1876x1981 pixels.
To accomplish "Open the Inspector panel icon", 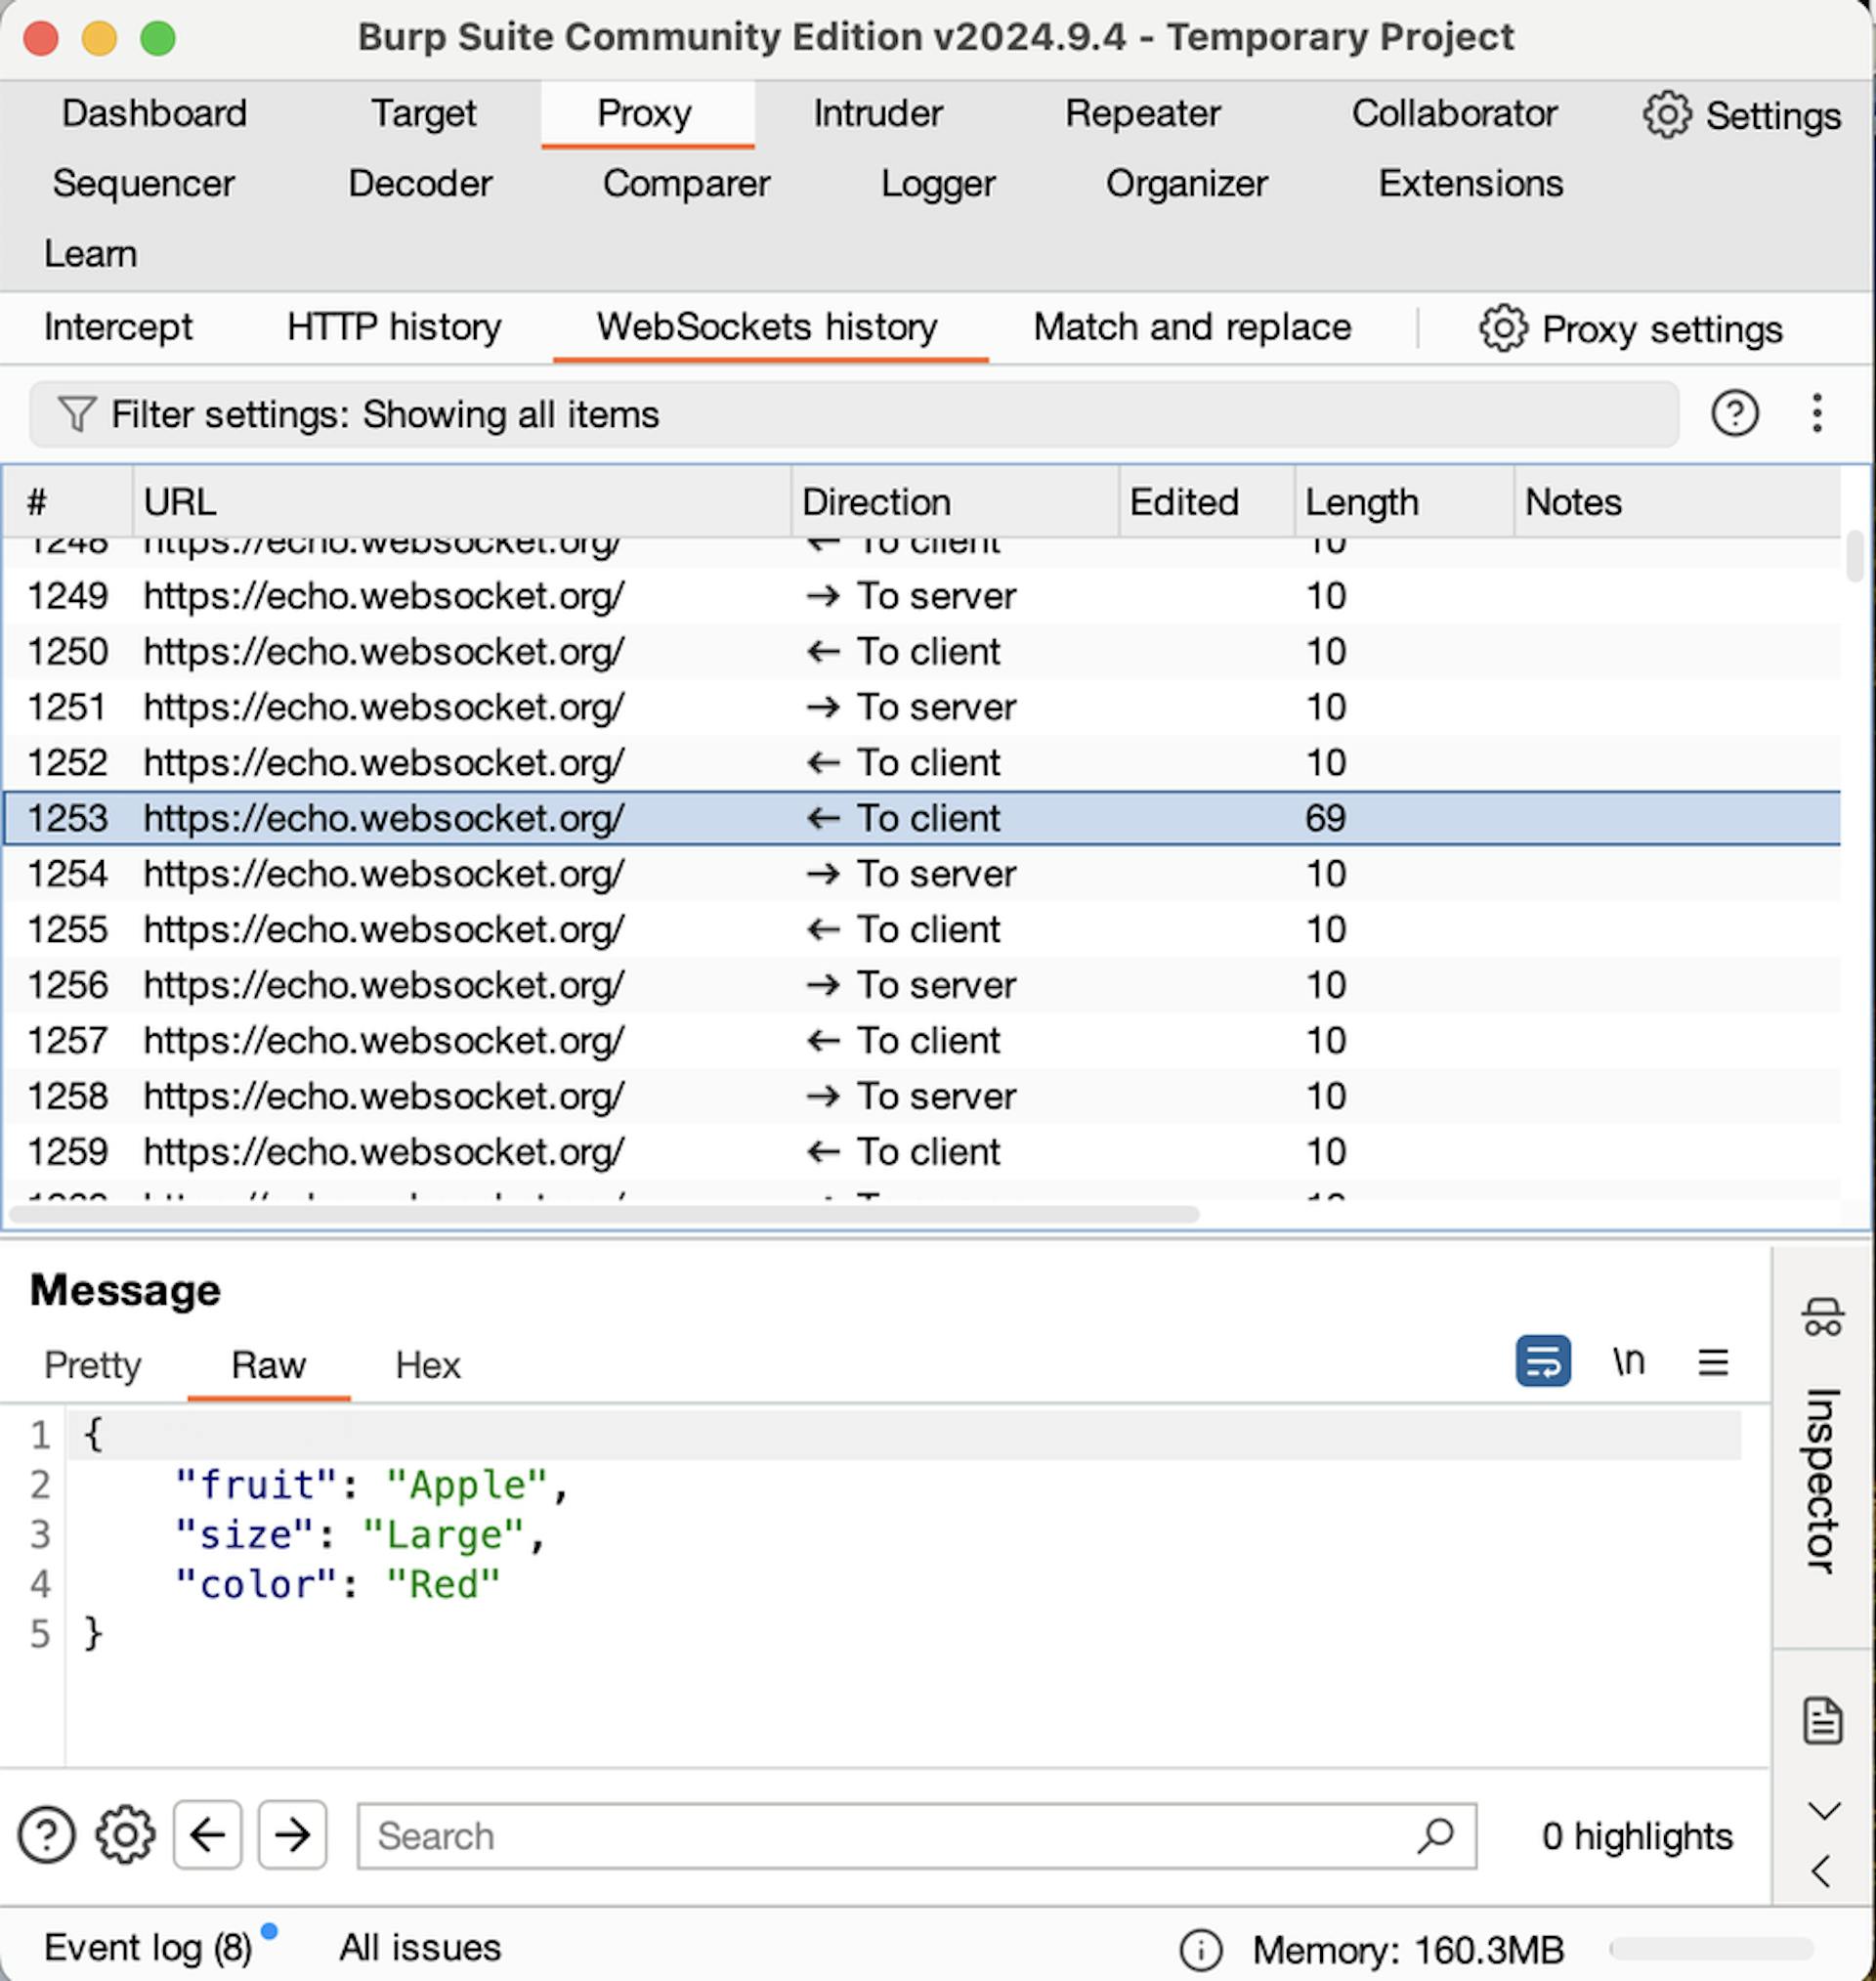I will pos(1822,1317).
